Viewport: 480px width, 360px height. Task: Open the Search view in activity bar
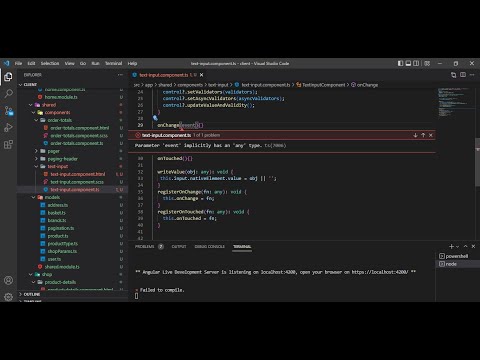pos(8,93)
